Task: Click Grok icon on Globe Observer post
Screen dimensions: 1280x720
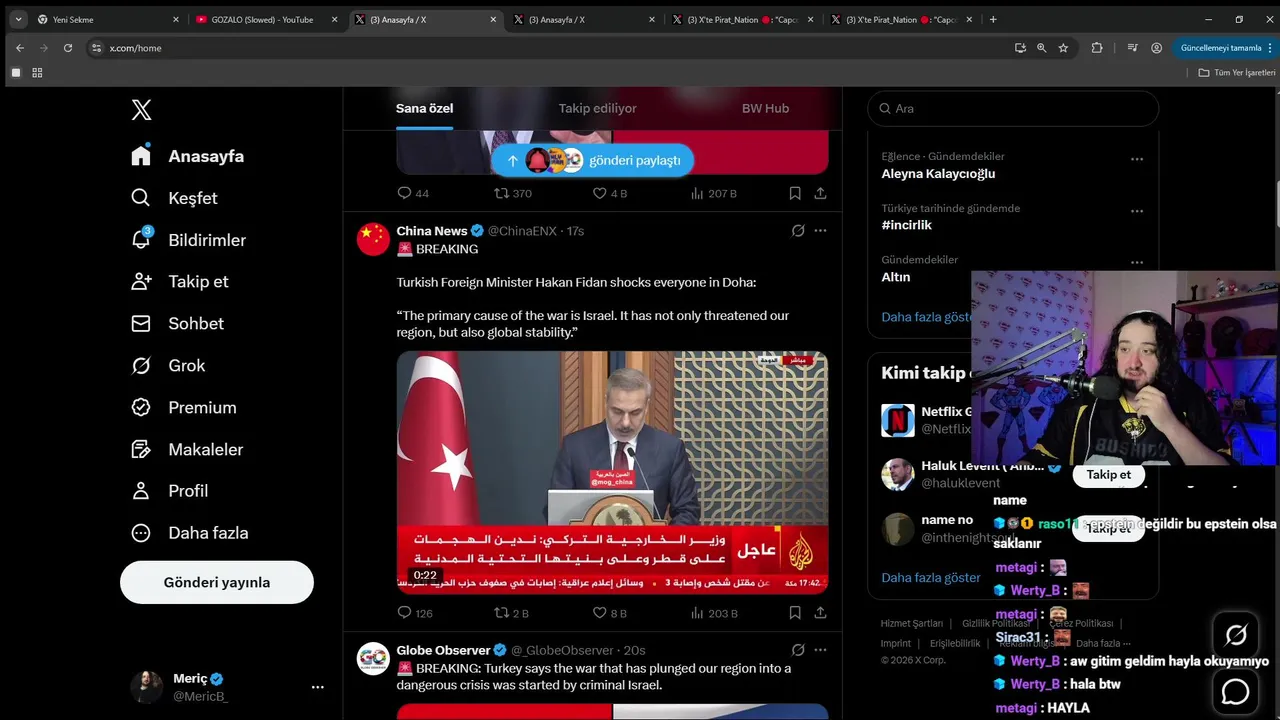Action: click(798, 650)
